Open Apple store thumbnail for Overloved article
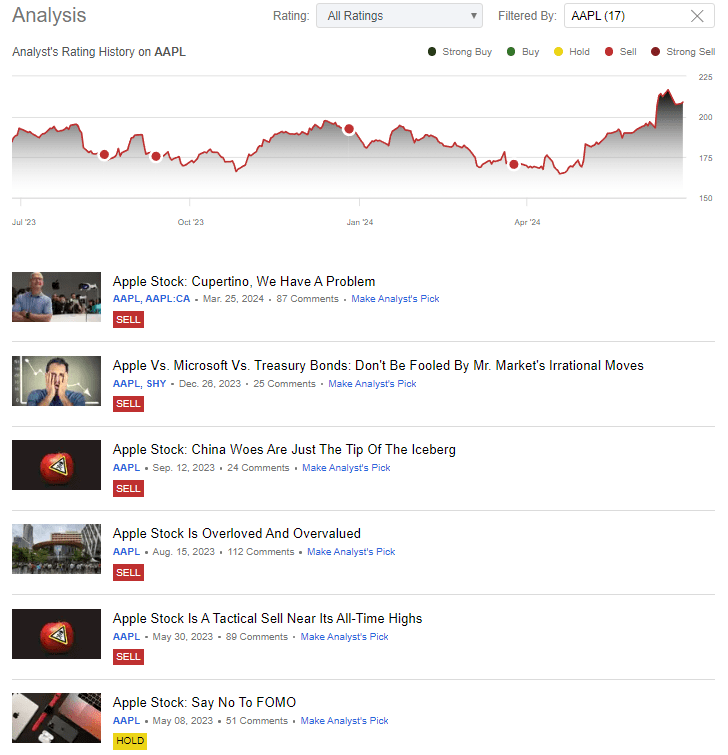The width and height of the screenshot is (728, 755). (56, 549)
